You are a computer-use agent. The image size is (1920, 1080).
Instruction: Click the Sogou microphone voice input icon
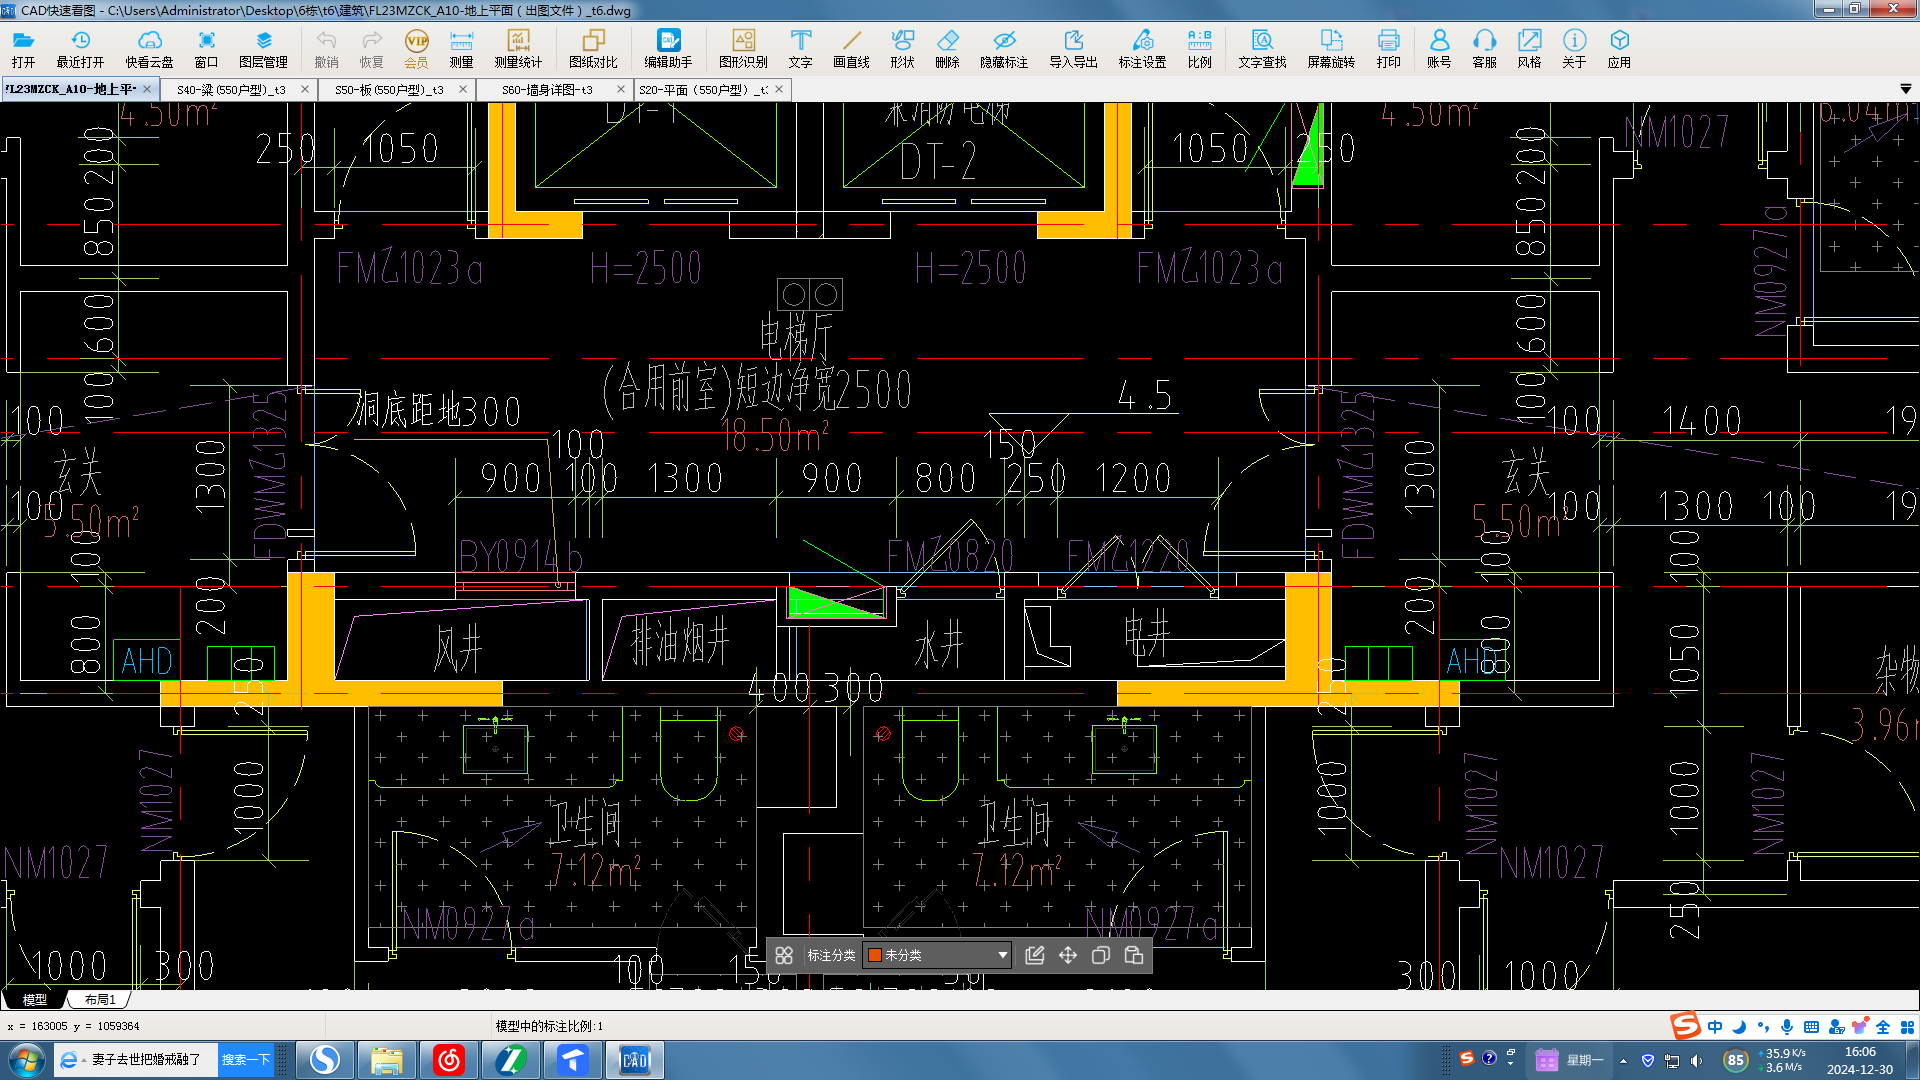[1787, 1027]
